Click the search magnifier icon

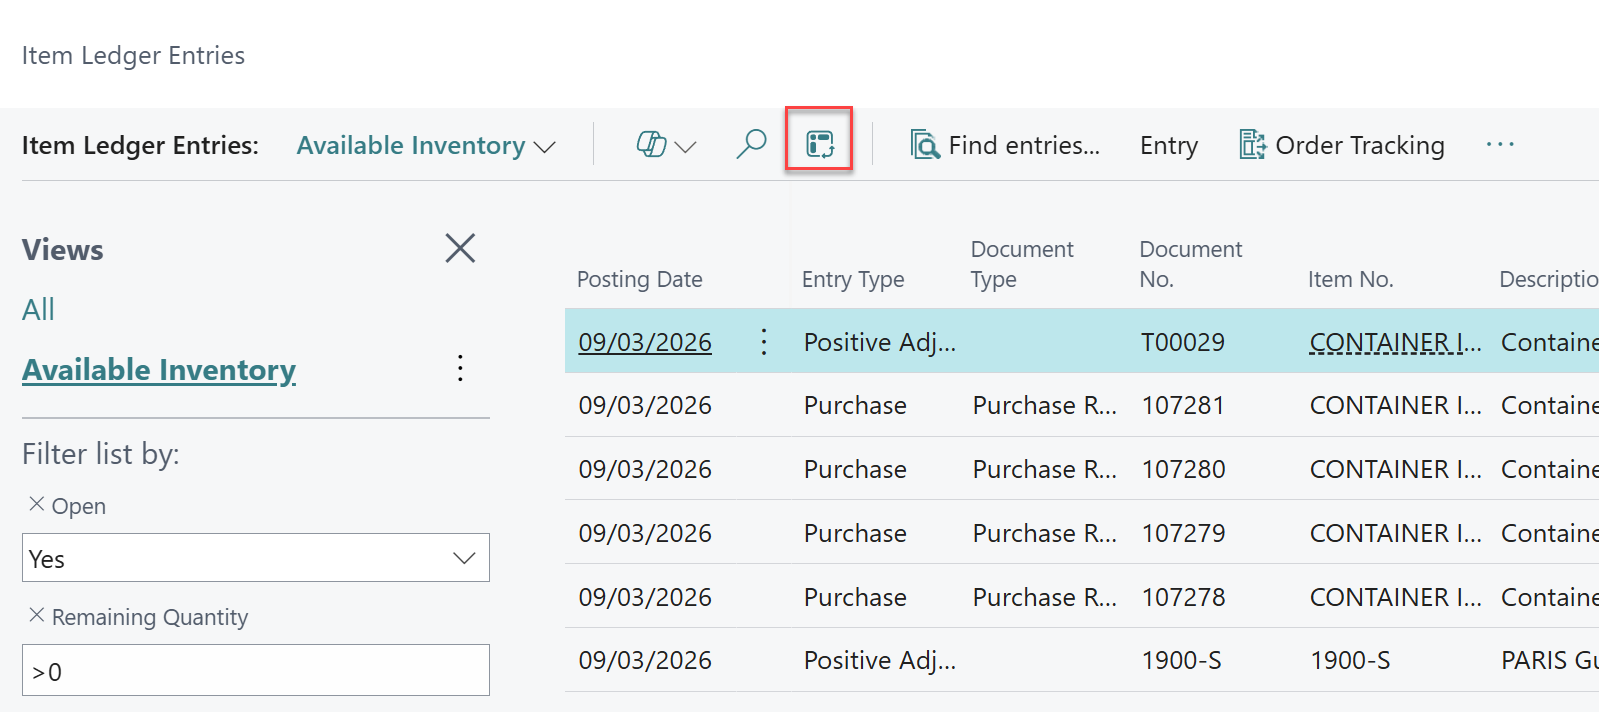point(751,145)
